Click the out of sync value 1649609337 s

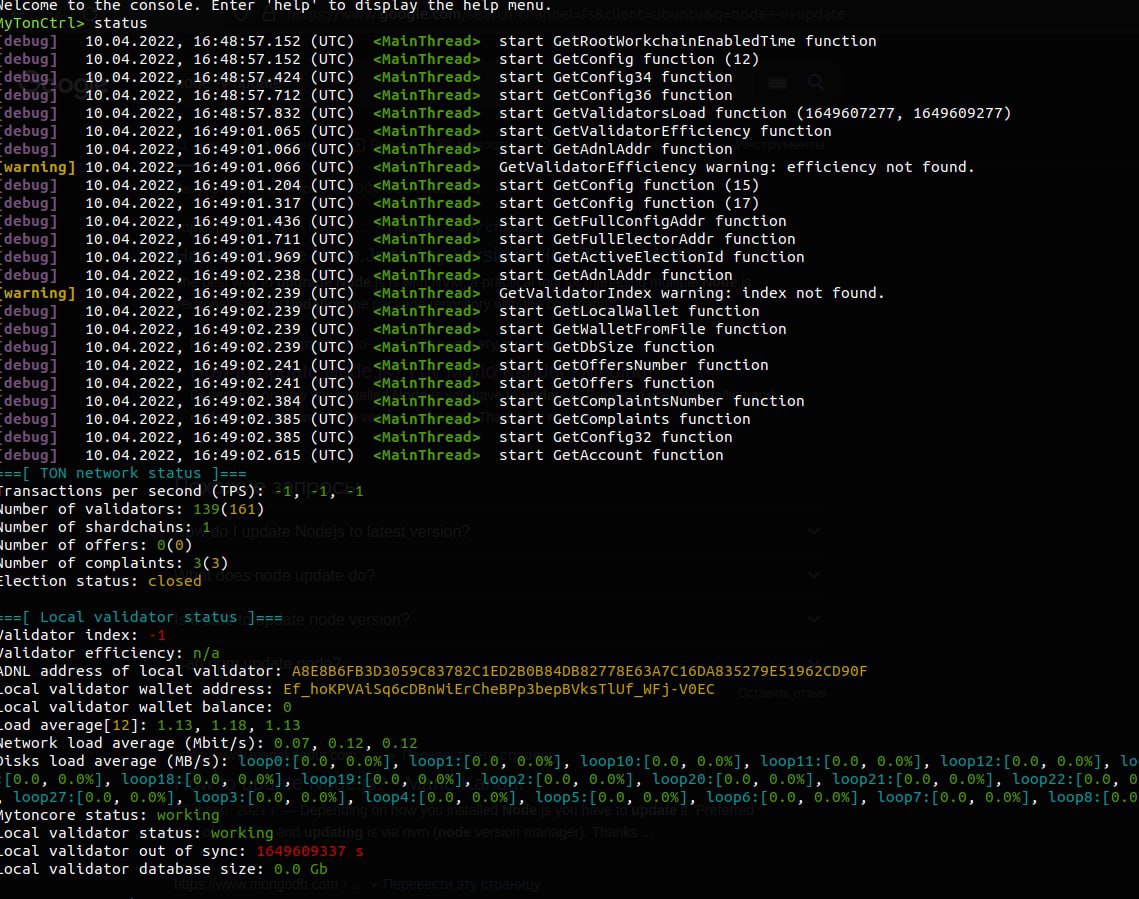point(310,851)
